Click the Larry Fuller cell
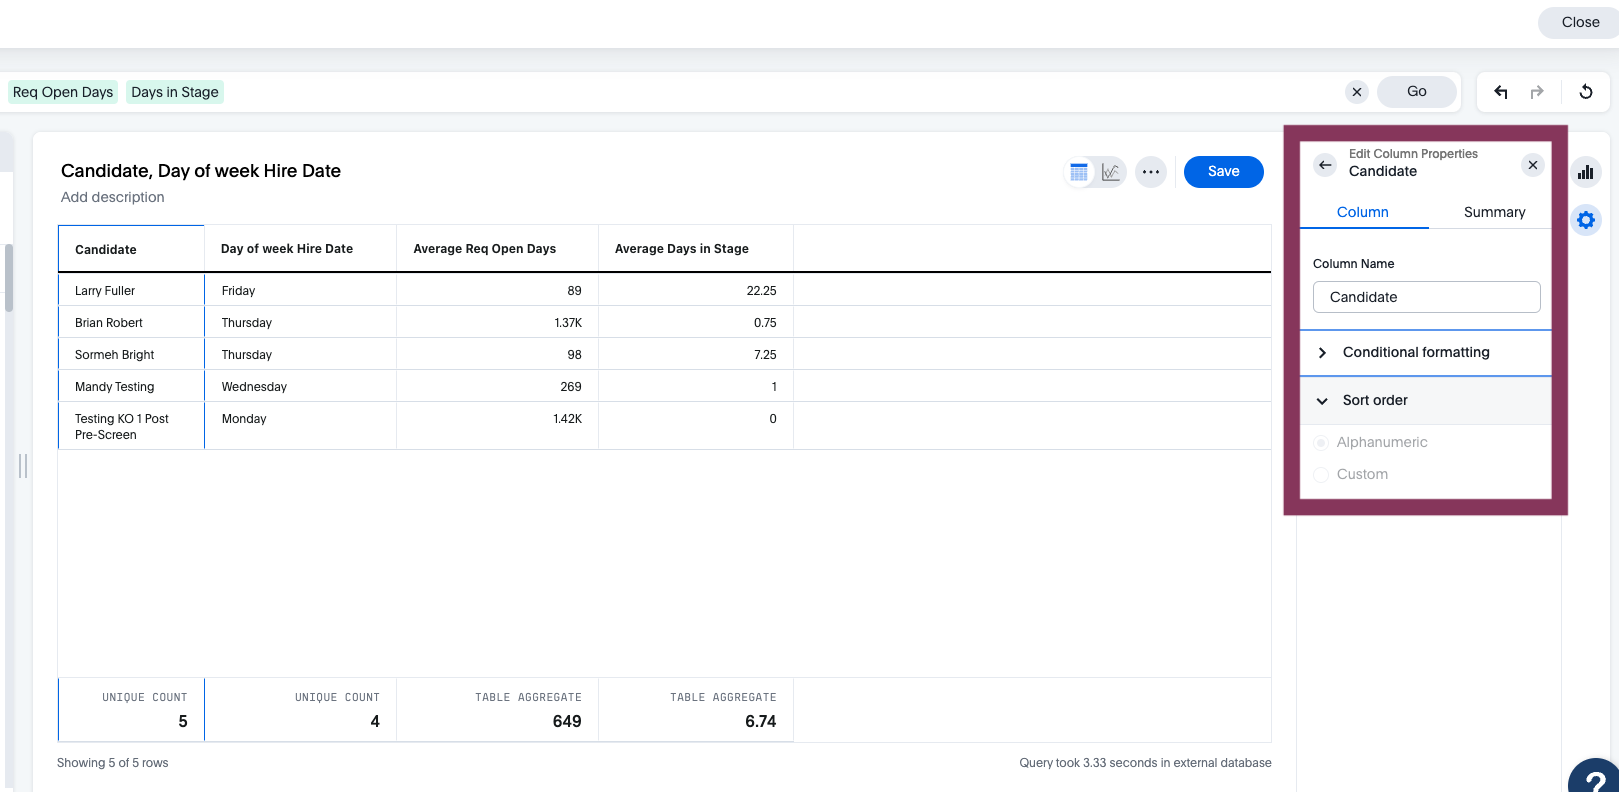 131,291
